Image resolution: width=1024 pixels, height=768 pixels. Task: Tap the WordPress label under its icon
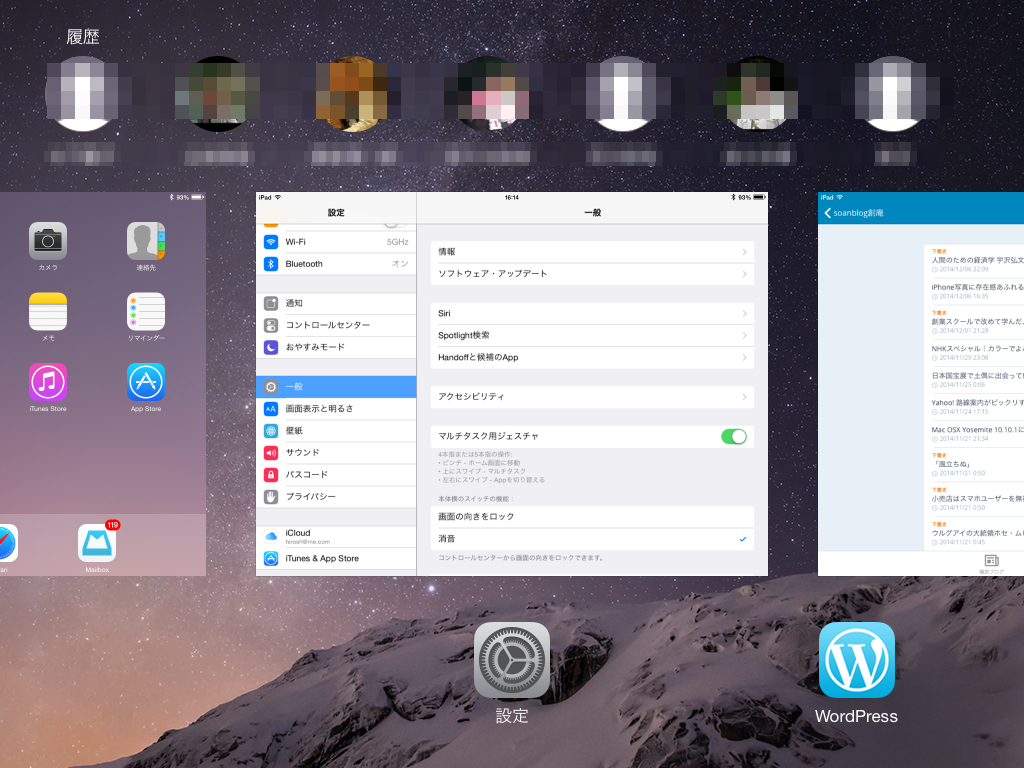pyautogui.click(x=856, y=716)
